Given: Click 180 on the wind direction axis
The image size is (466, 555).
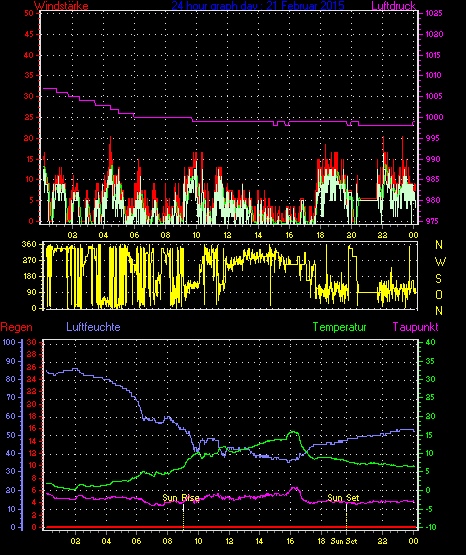Looking at the screenshot, I should click(x=29, y=276).
